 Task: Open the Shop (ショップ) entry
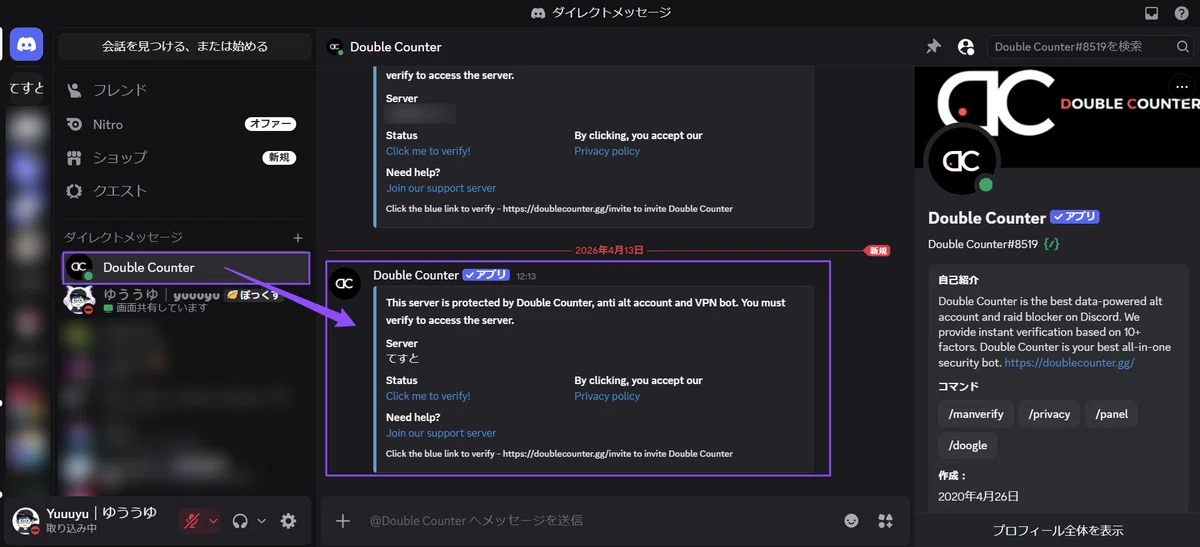tap(185, 157)
